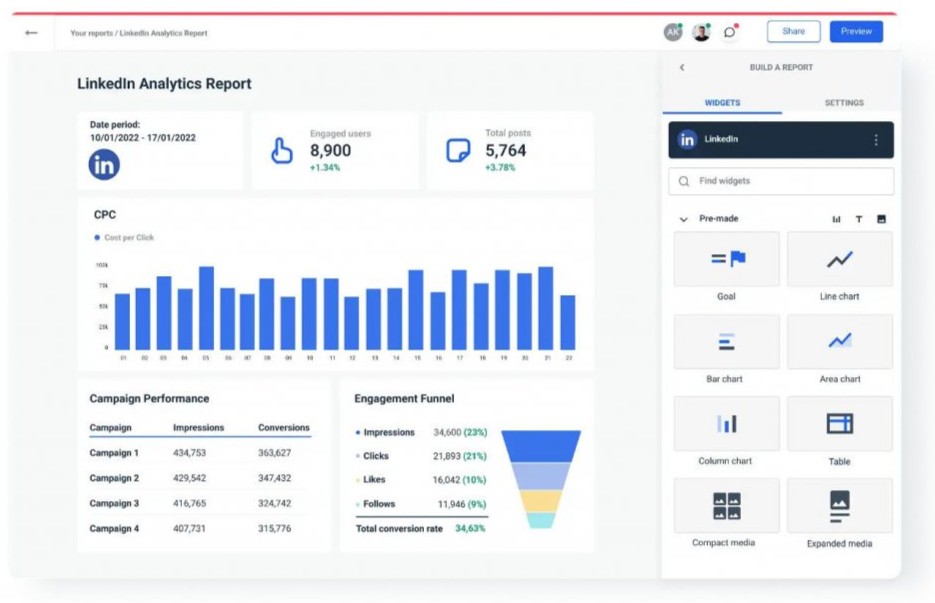Click the back arrow in top bar
The width and height of the screenshot is (935, 603).
click(31, 33)
